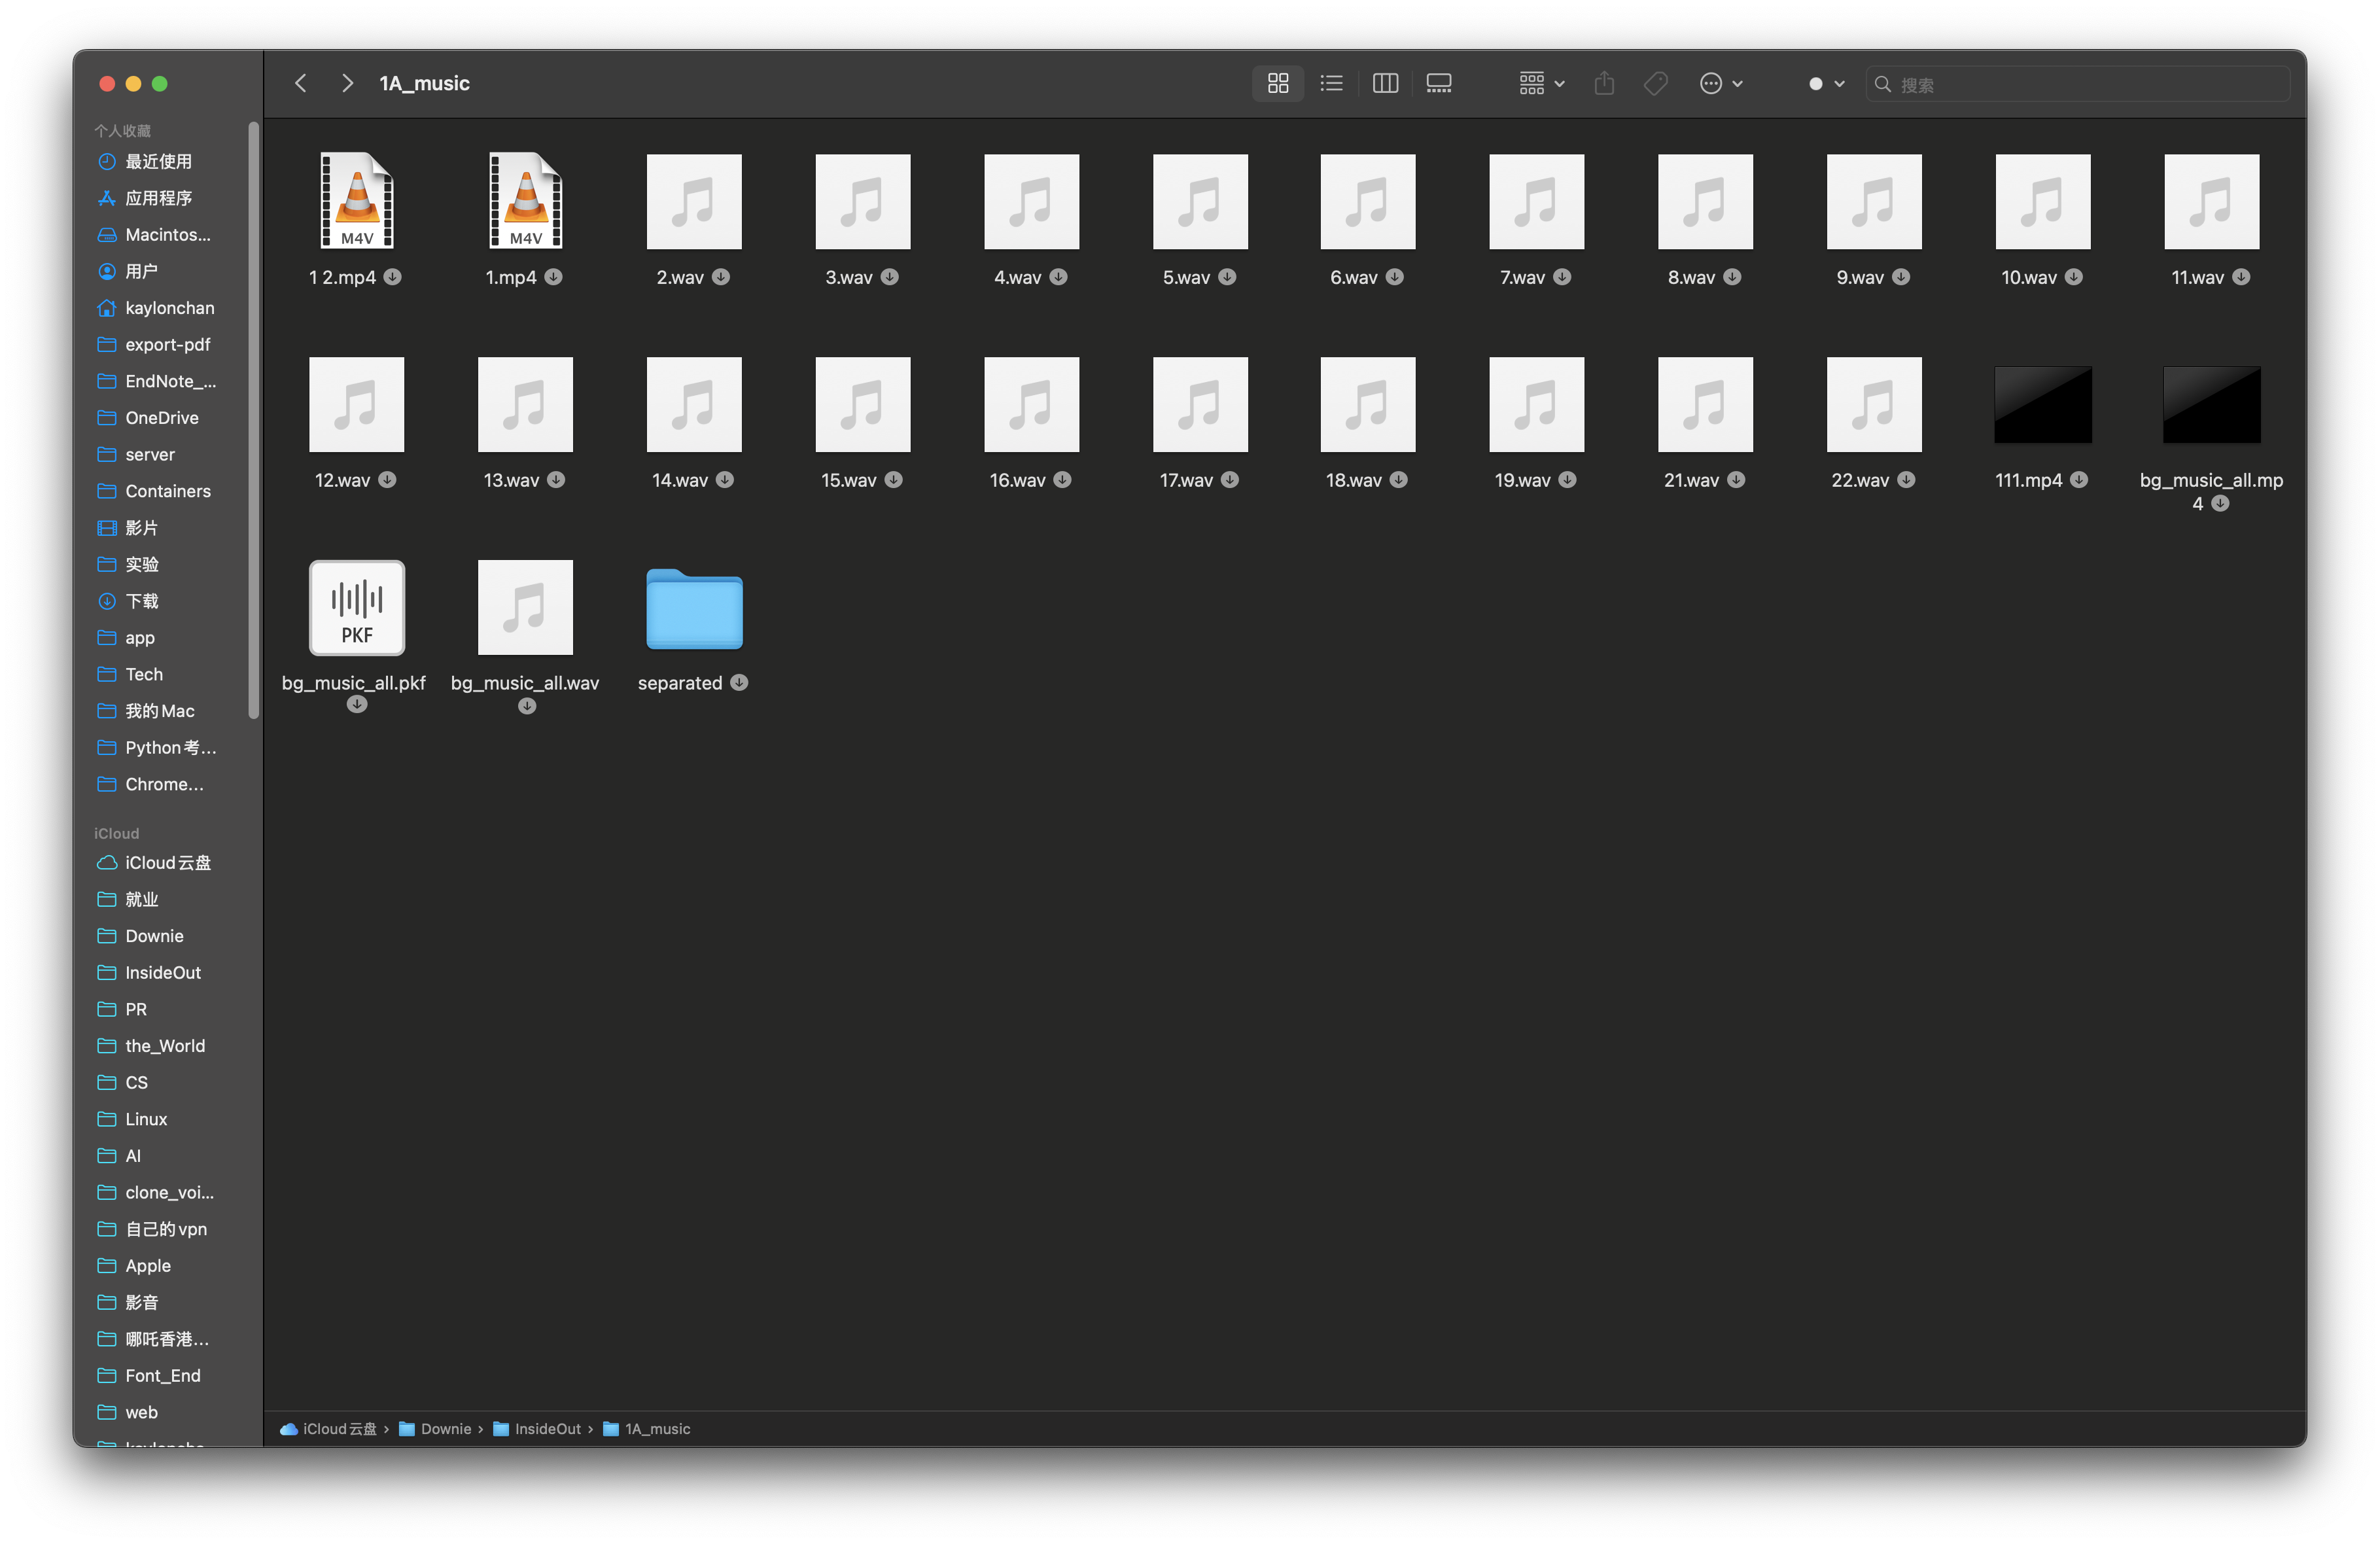This screenshot has width=2380, height=1544.
Task: Select the 22.wav audio file icon
Action: coord(1874,404)
